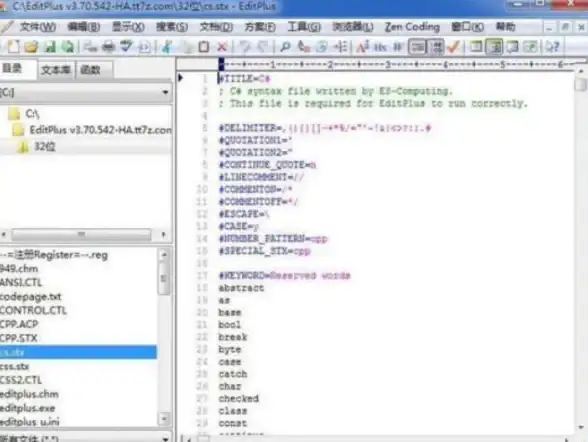Toggle line numbers display button

[x=436, y=47]
